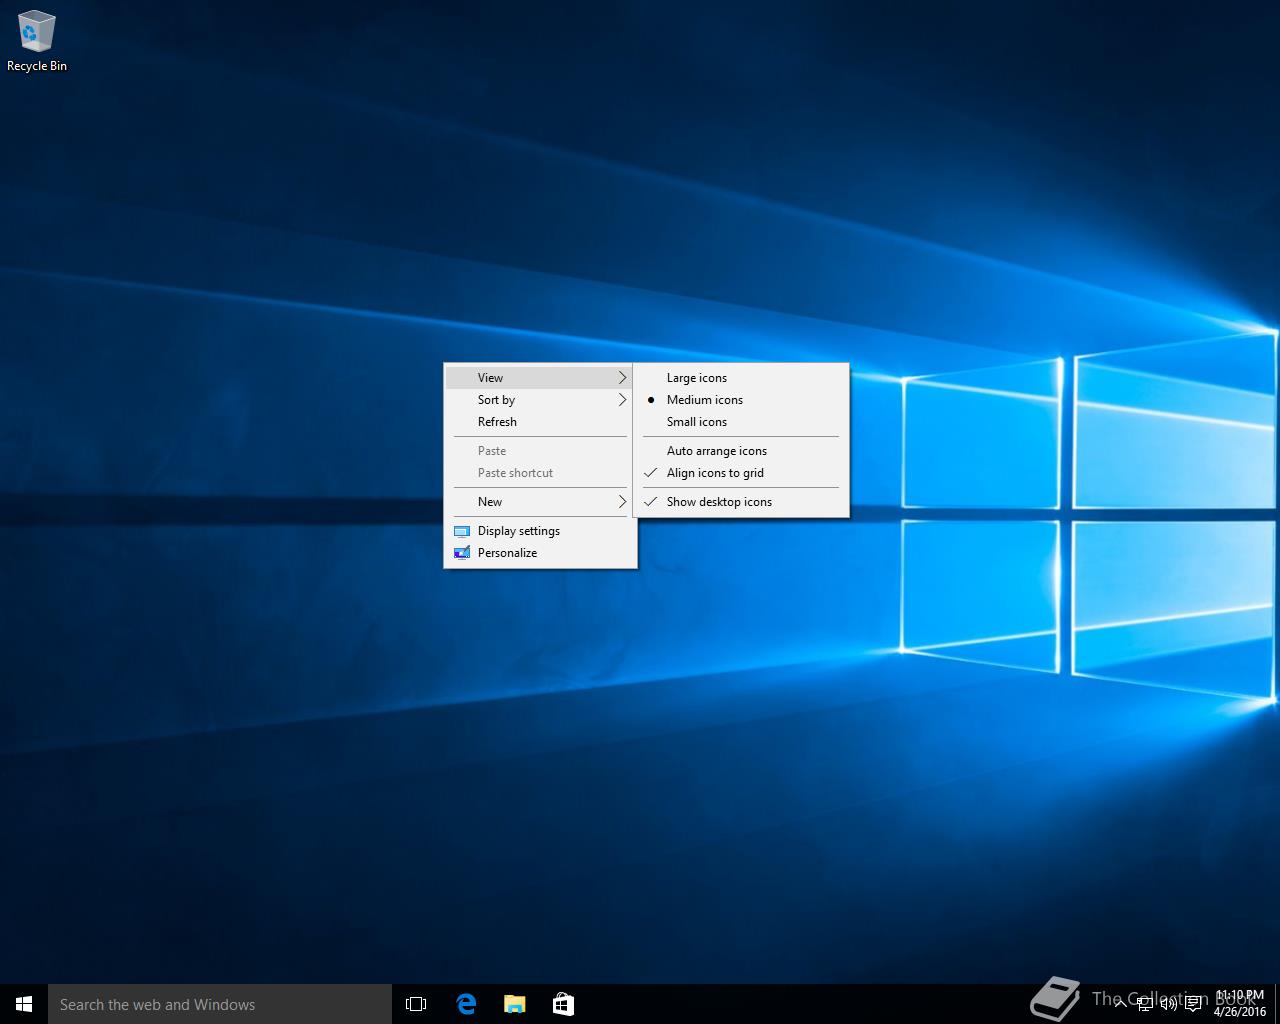1280x1024 pixels.
Task: Click the Paste menu entry
Action: point(540,451)
